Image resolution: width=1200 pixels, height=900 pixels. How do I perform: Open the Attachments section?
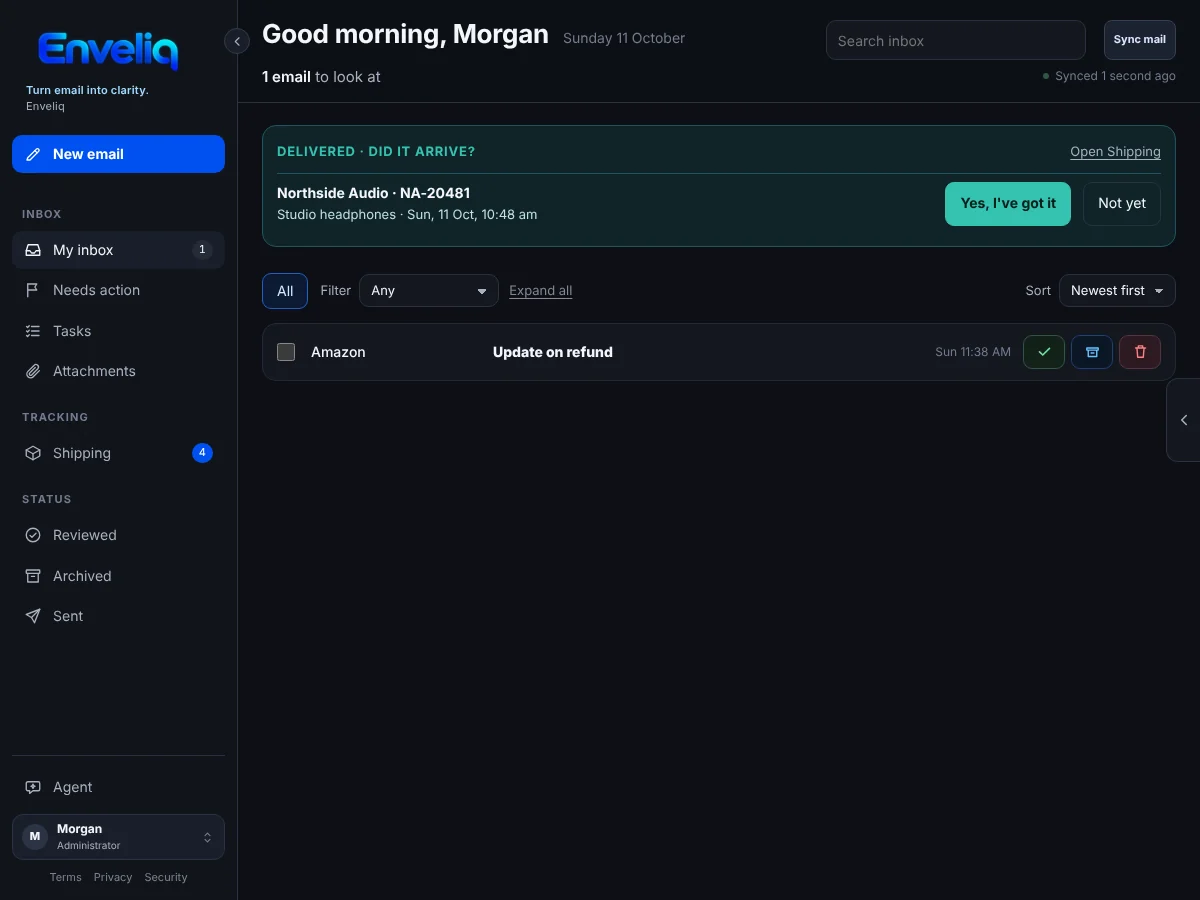point(118,371)
